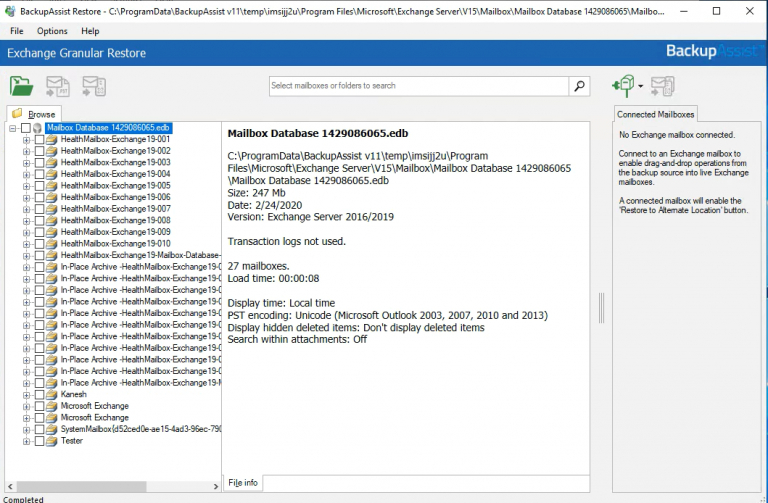Select the File info tab

pyautogui.click(x=243, y=483)
